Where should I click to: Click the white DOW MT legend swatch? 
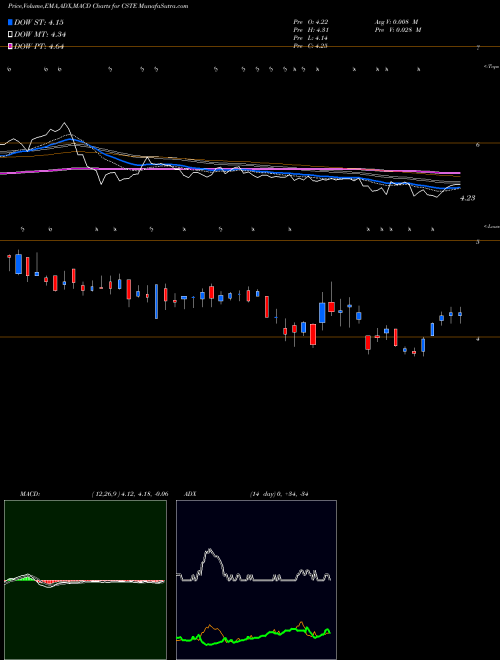point(11,34)
